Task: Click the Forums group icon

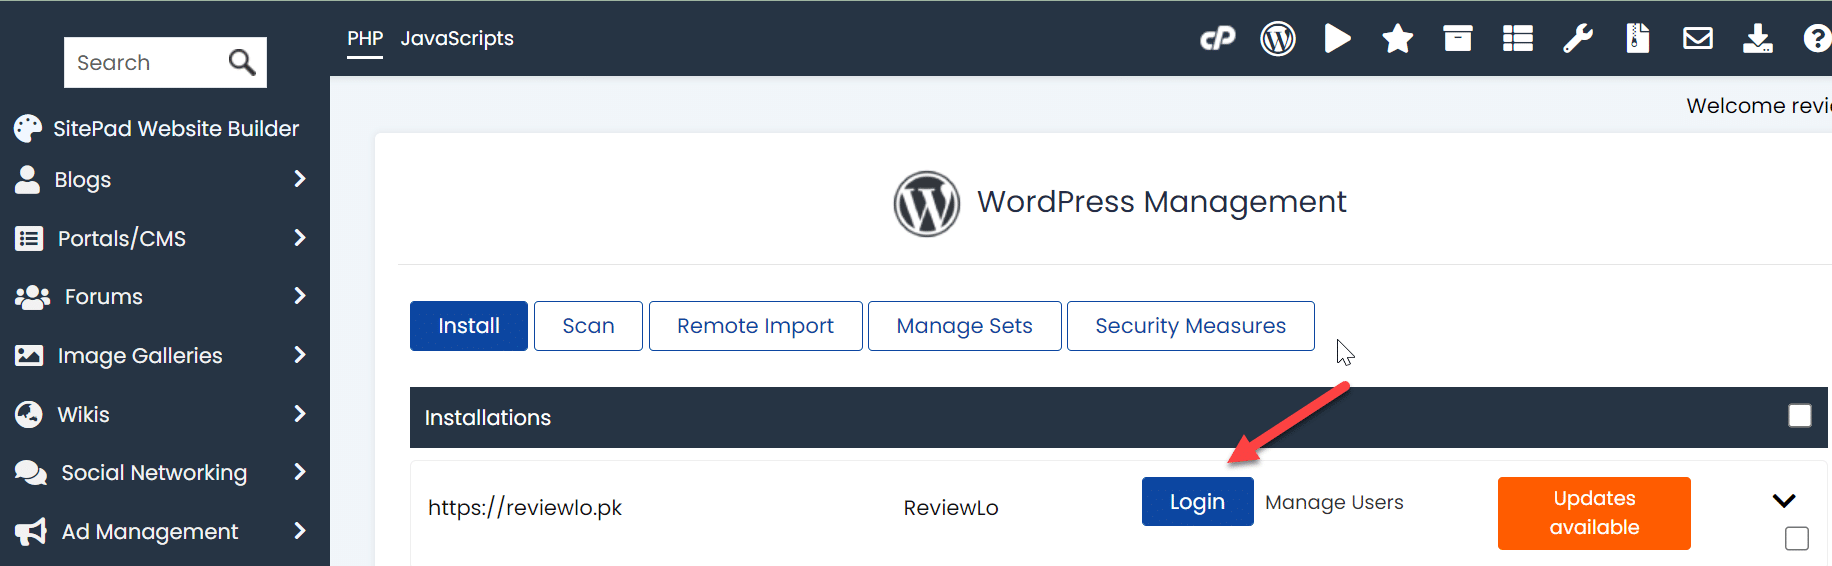Action: 32,297
